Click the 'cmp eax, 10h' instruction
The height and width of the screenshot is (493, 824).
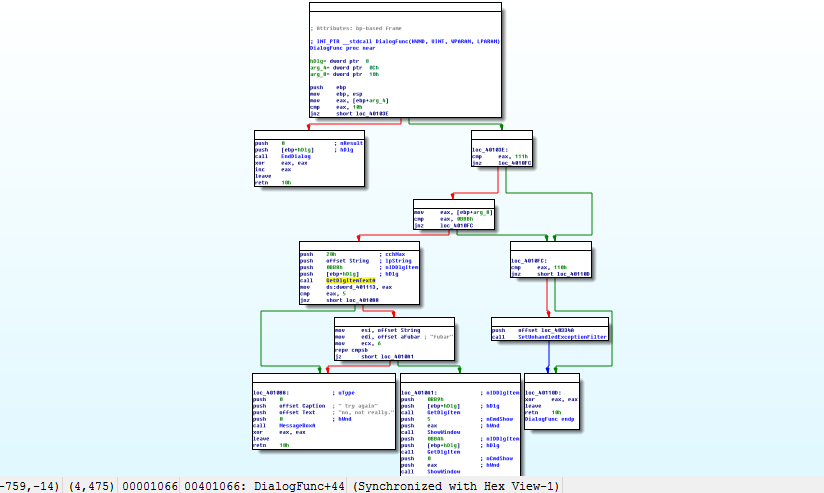336,107
